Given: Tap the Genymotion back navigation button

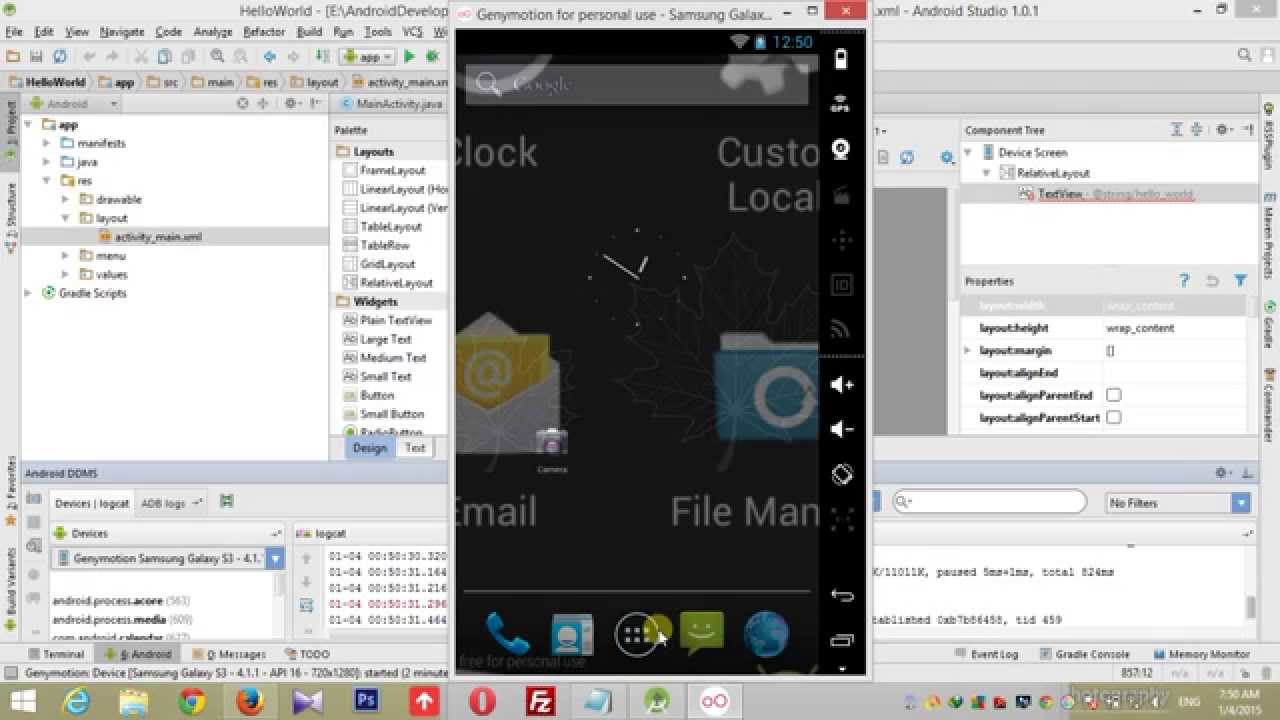Looking at the screenshot, I should [x=841, y=595].
